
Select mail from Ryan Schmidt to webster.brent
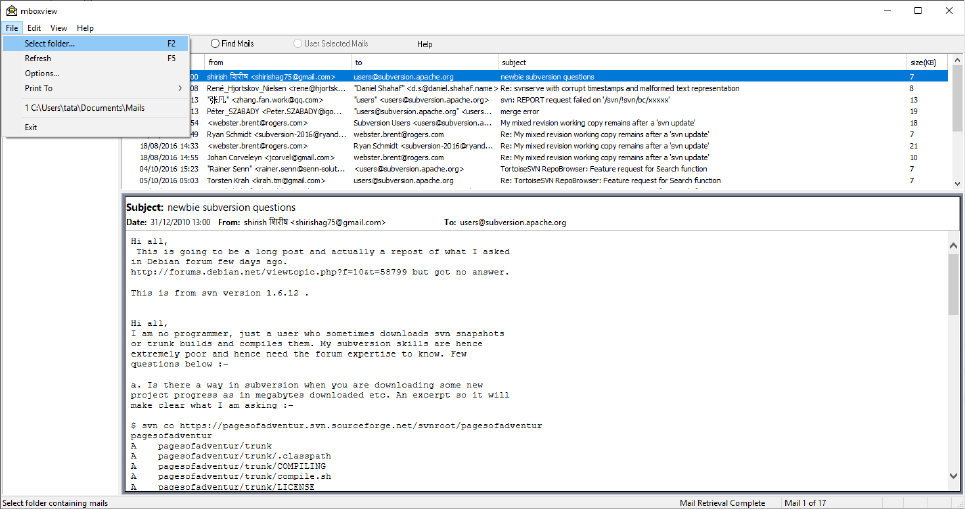(x=569, y=134)
